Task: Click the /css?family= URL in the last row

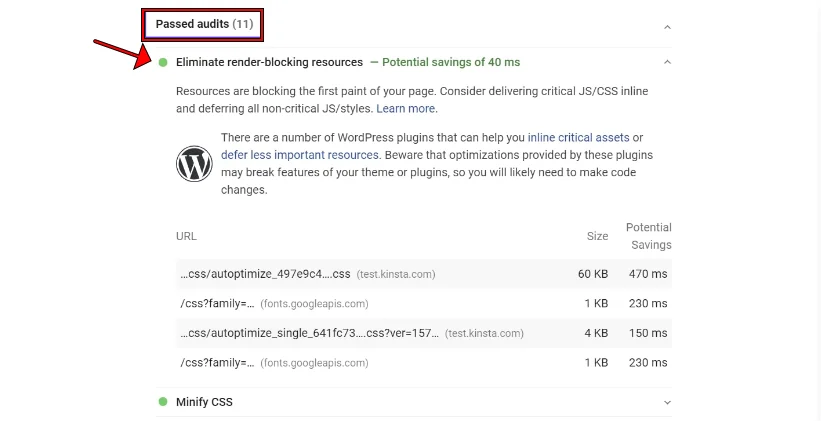Action: pyautogui.click(x=217, y=362)
